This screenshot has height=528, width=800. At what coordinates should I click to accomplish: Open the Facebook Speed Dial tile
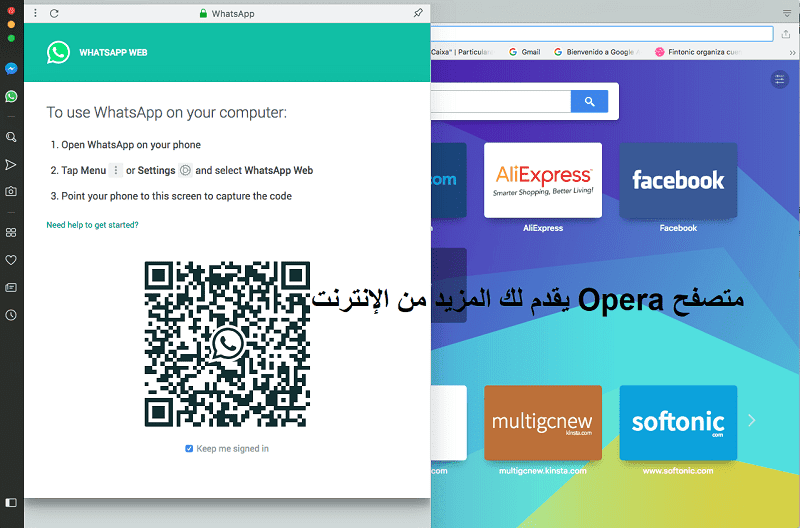tap(678, 180)
